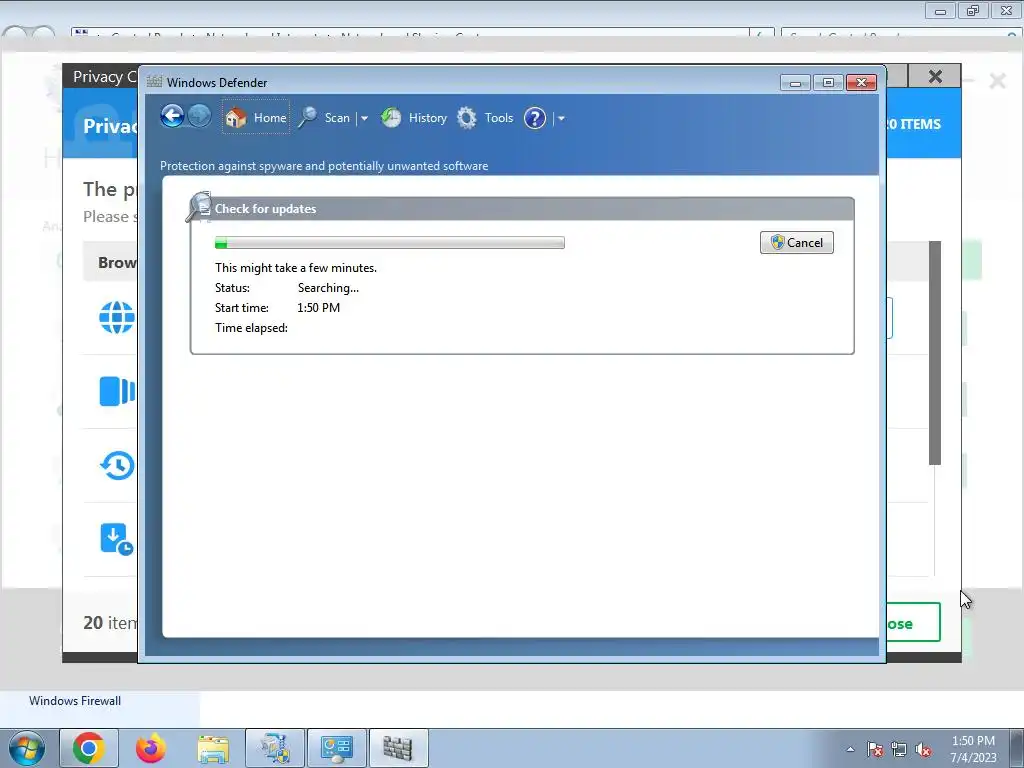Close the Privacy window with the X button
1024x768 pixels.
point(935,76)
